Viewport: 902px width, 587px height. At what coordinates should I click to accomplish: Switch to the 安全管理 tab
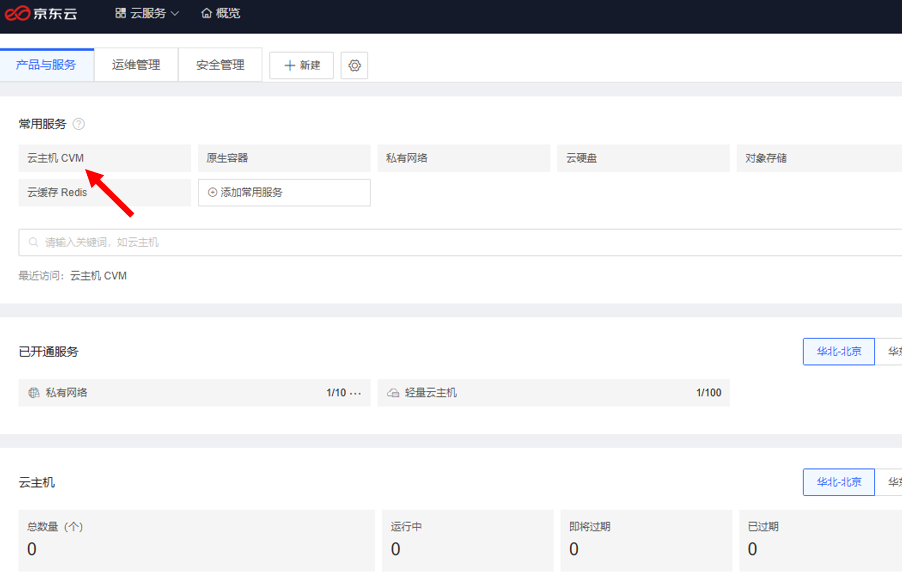click(220, 65)
